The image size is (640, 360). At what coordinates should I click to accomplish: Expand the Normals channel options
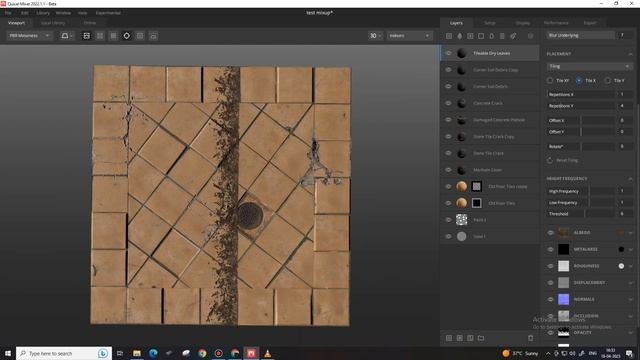[631, 299]
